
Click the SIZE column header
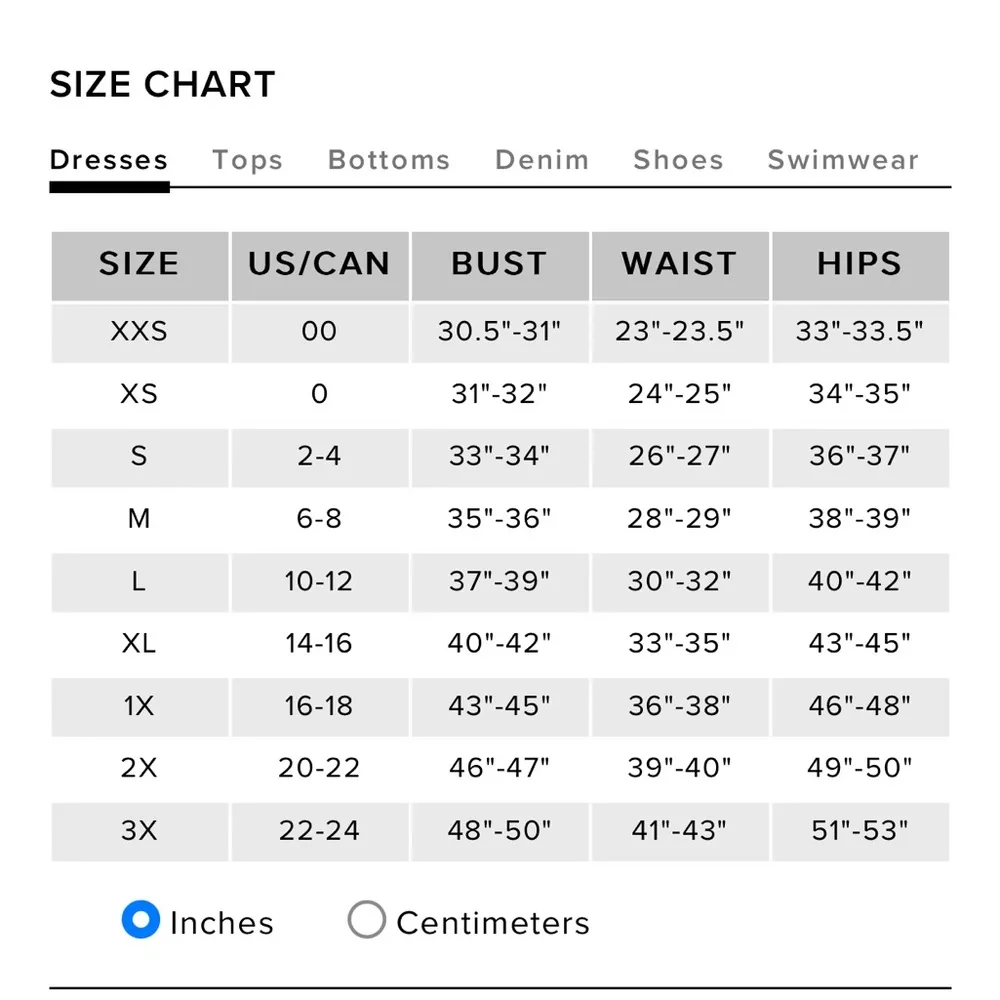[139, 264]
